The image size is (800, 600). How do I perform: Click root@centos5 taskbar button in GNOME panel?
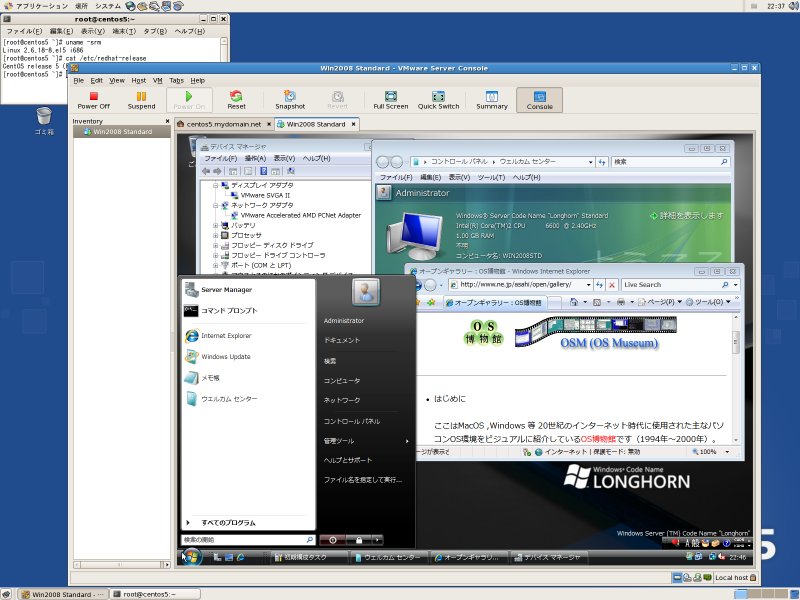click(155, 594)
